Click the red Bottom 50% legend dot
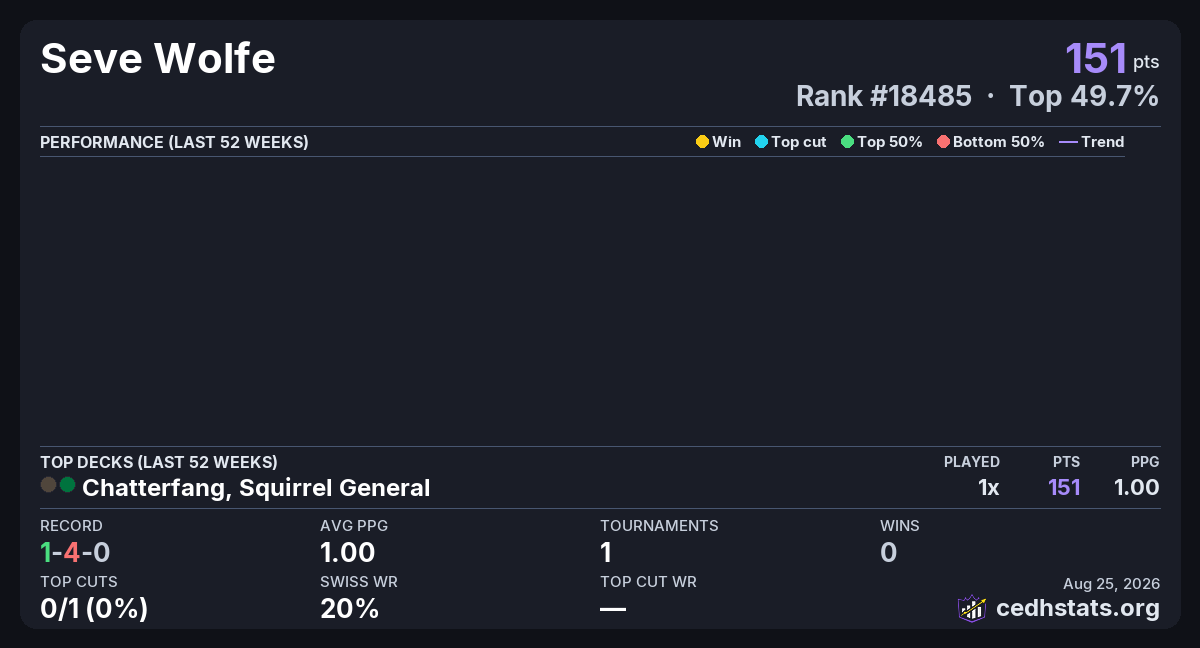The image size is (1200, 648). (943, 142)
